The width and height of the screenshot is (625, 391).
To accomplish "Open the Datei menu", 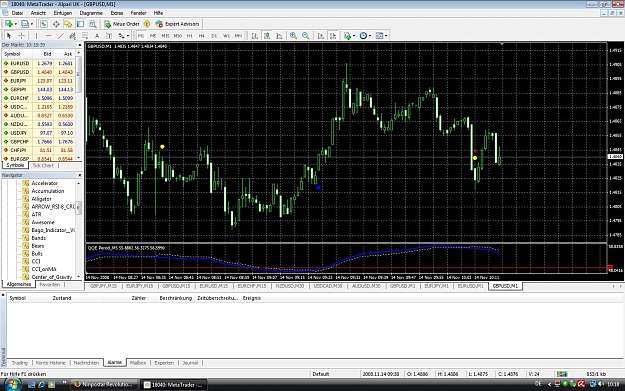I will point(17,13).
